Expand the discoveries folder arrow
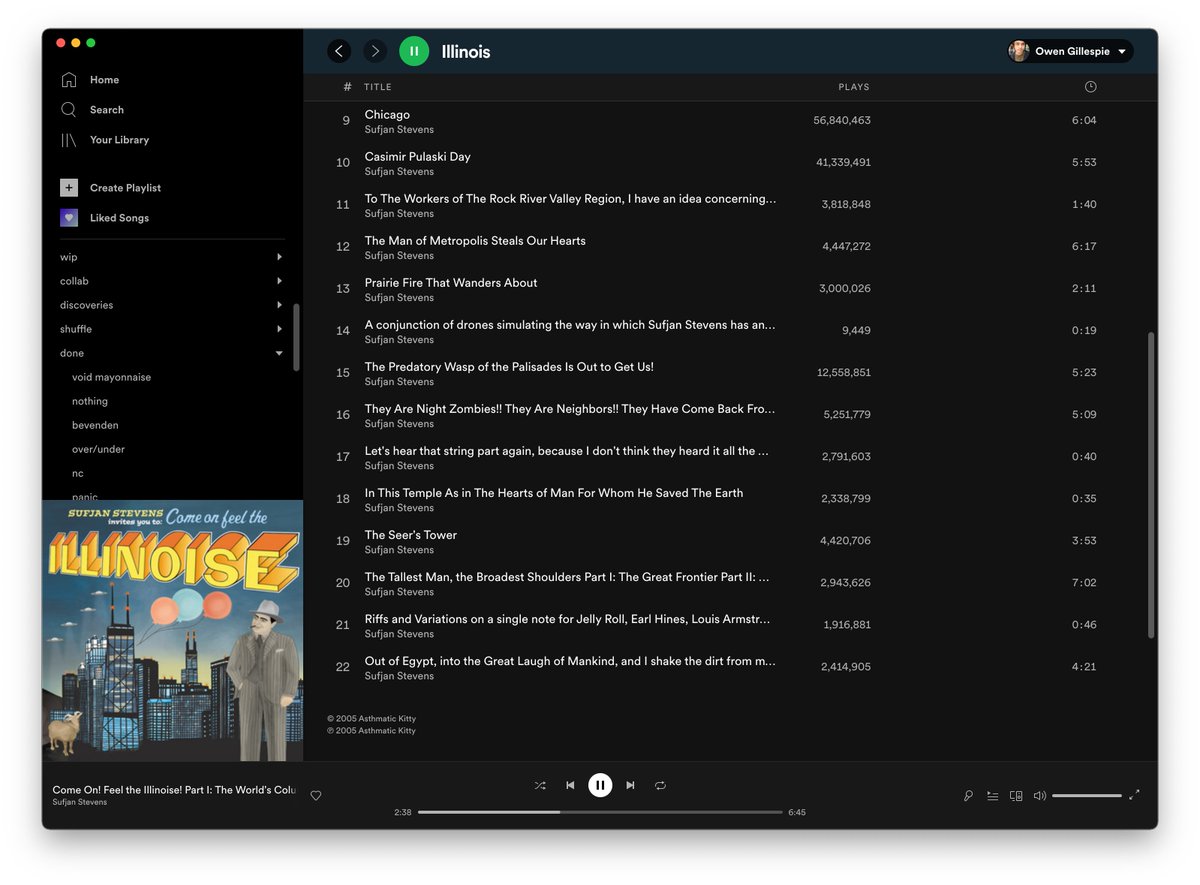 (279, 305)
